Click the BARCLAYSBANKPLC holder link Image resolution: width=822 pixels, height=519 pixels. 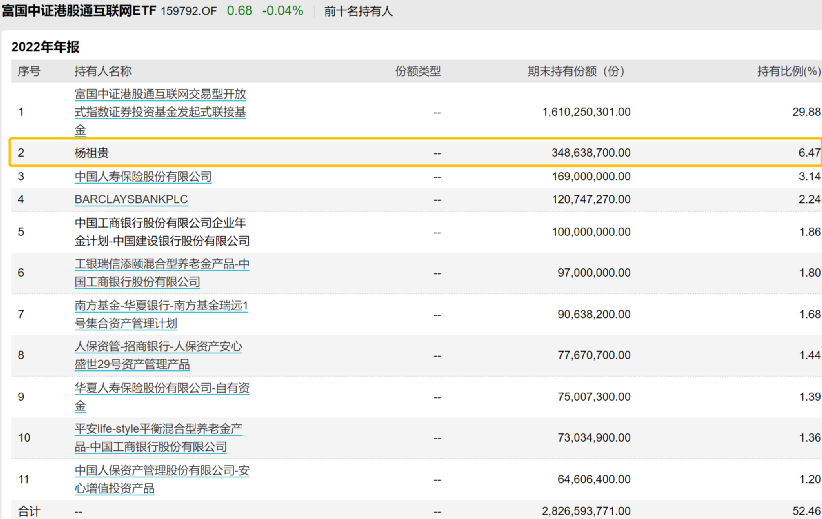tap(131, 200)
